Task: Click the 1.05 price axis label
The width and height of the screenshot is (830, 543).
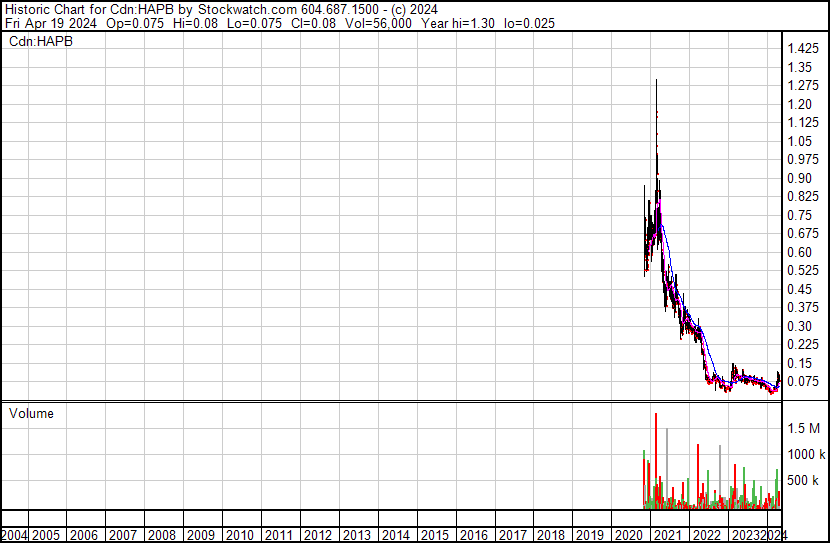Action: 800,141
